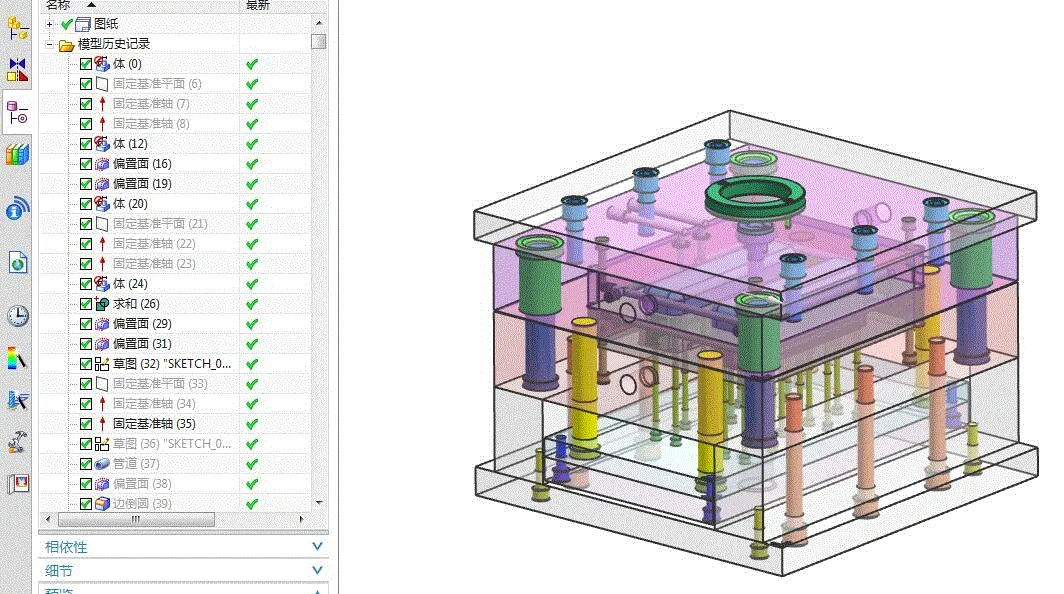This screenshot has width=1064, height=594.
Task: Click the datum plane icon for 固定基准平面 (6)
Action: click(102, 83)
